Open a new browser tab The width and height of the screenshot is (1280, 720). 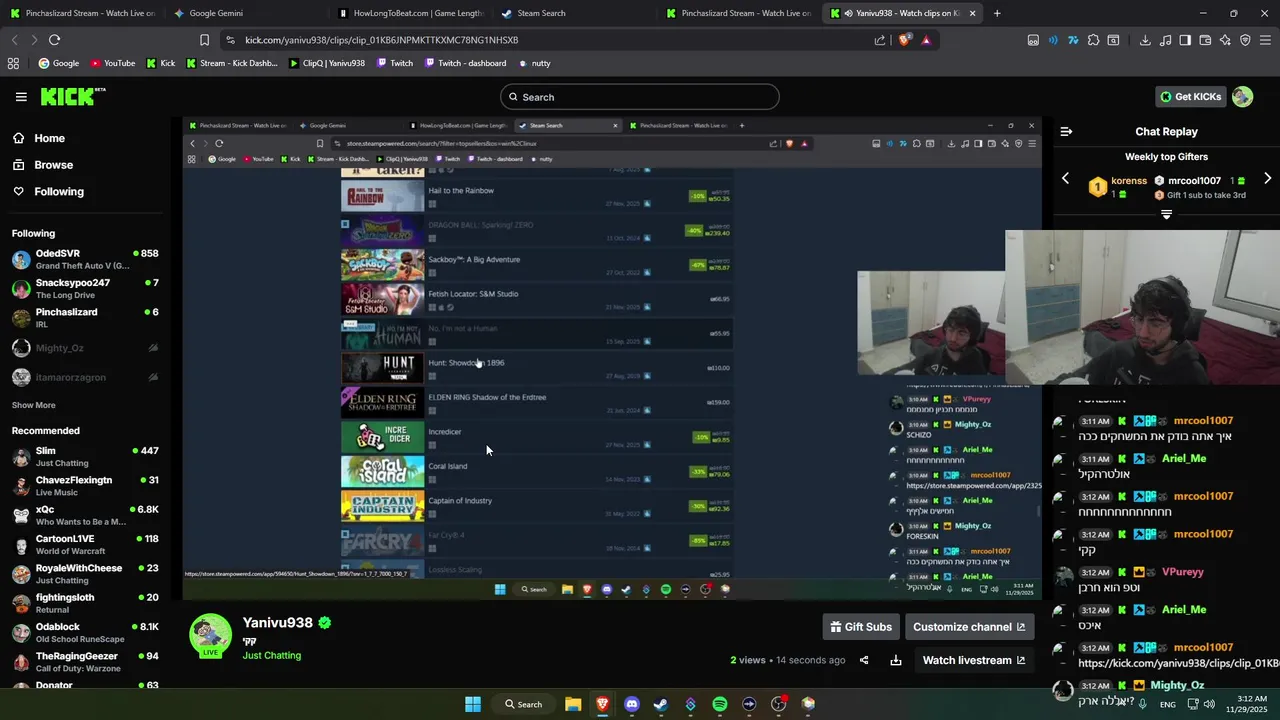coord(997,13)
